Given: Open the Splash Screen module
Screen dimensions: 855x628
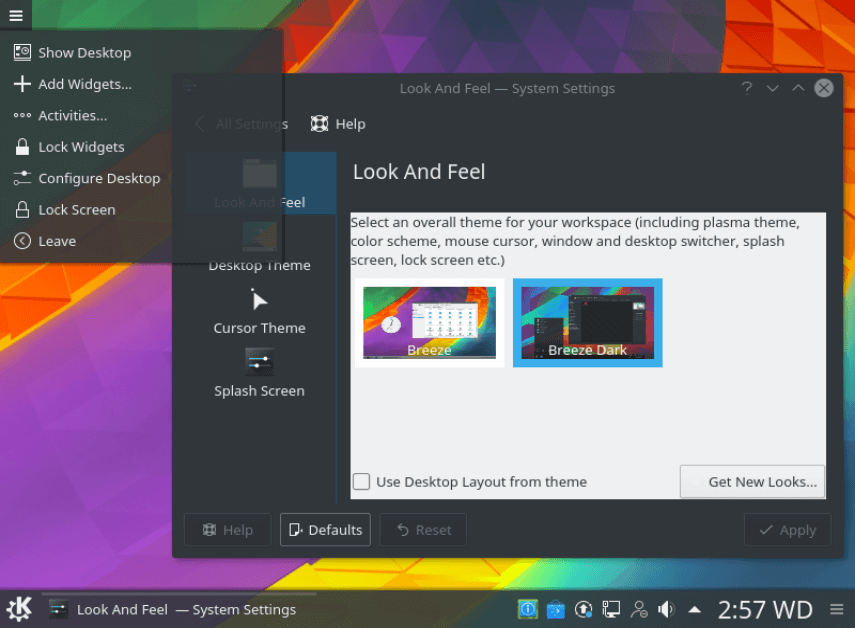Looking at the screenshot, I should pyautogui.click(x=260, y=373).
